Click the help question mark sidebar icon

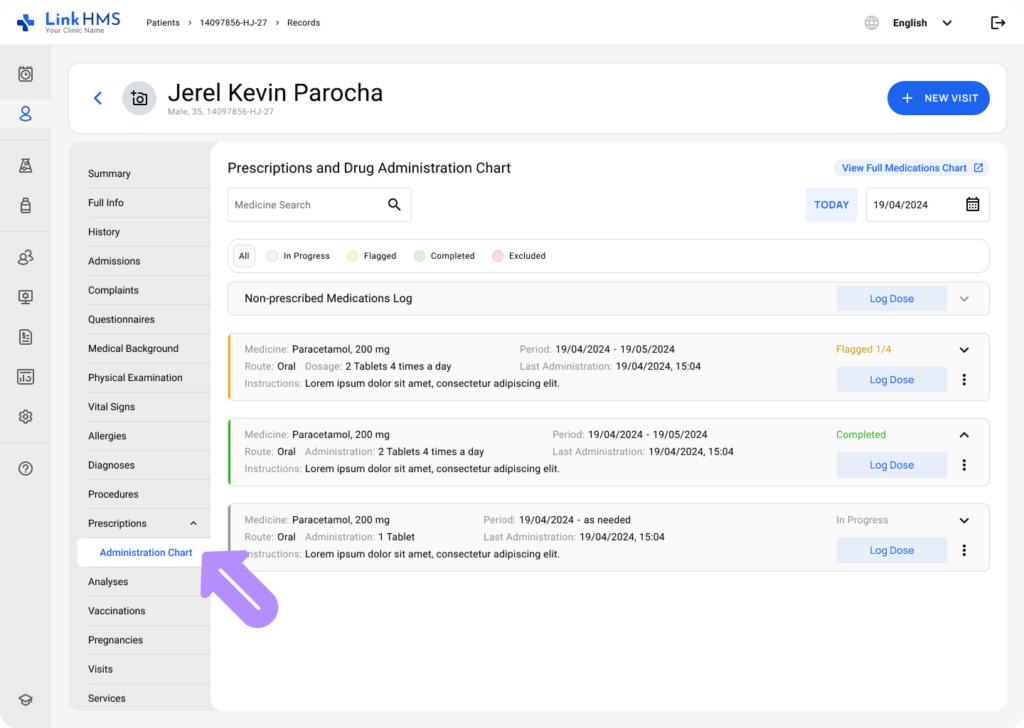coord(26,468)
